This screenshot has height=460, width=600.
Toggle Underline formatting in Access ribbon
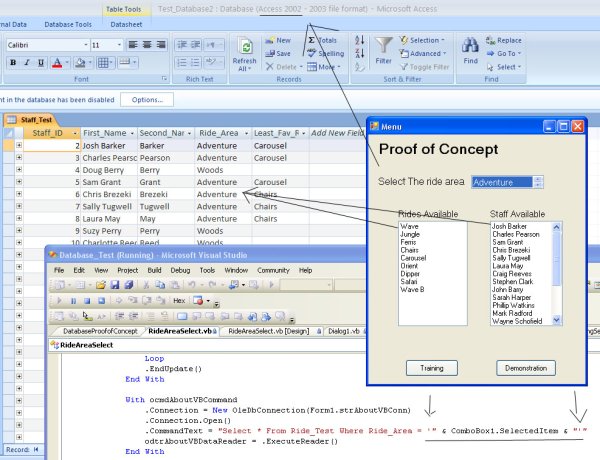(41, 62)
